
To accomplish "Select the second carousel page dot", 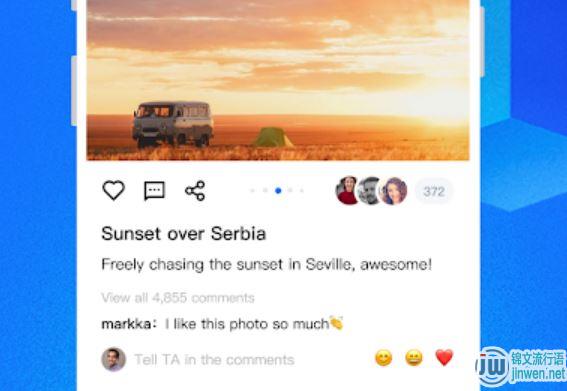I will [265, 191].
